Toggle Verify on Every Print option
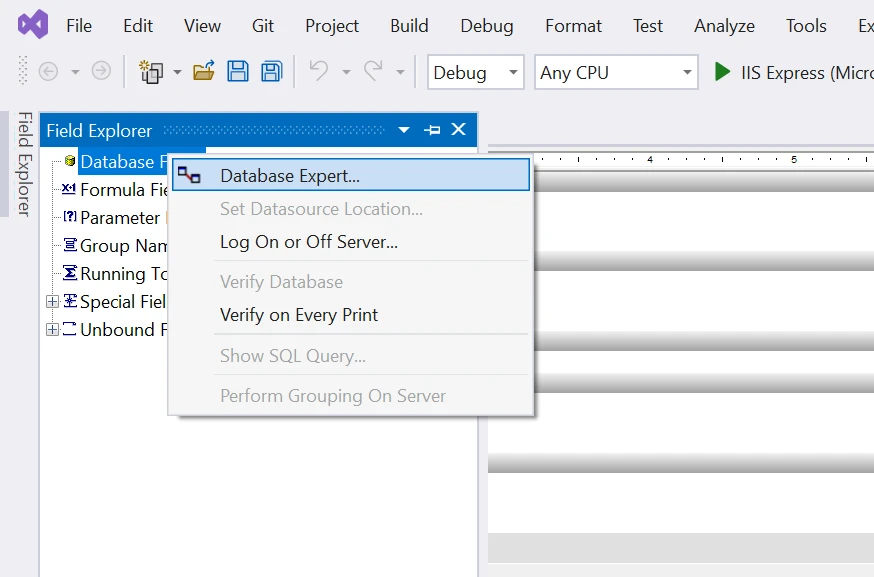The image size is (874, 577). tap(299, 315)
